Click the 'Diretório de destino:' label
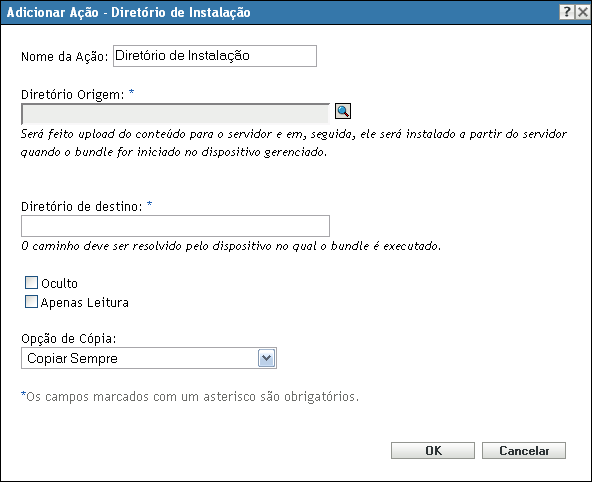Viewport: 592px width, 482px height. coord(82,206)
